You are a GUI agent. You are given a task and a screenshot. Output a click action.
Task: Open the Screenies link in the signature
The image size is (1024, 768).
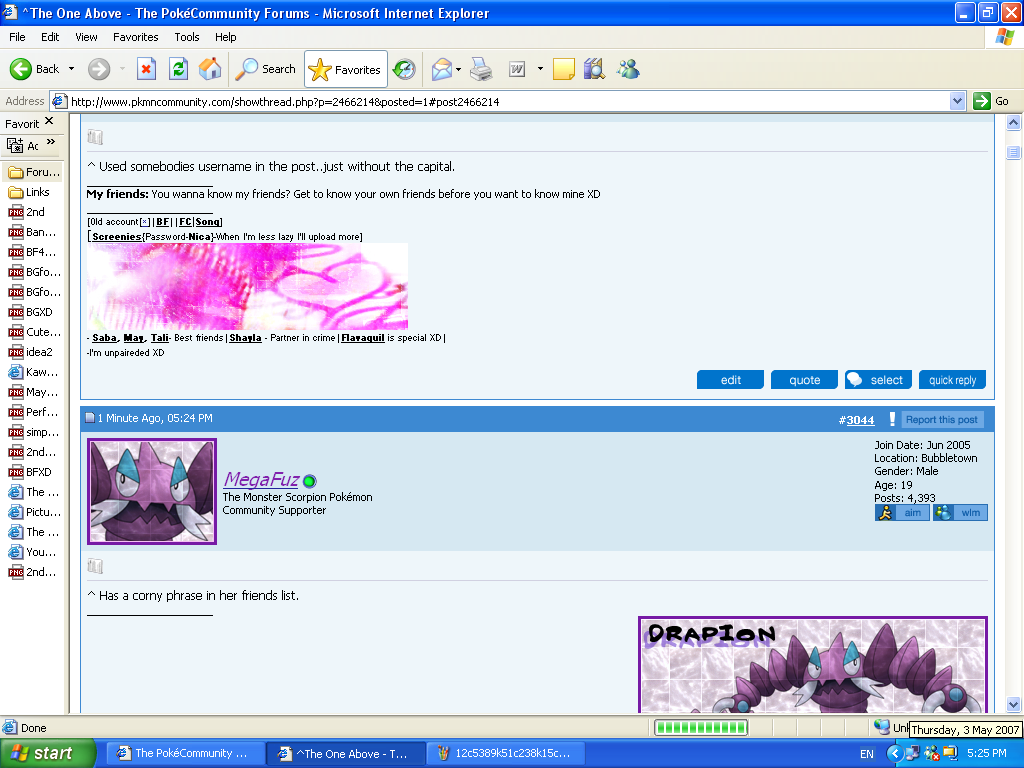(116, 236)
